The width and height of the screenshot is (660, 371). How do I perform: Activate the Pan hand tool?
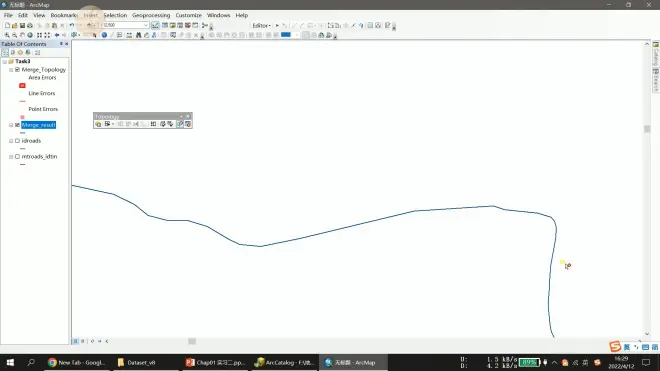[22, 35]
